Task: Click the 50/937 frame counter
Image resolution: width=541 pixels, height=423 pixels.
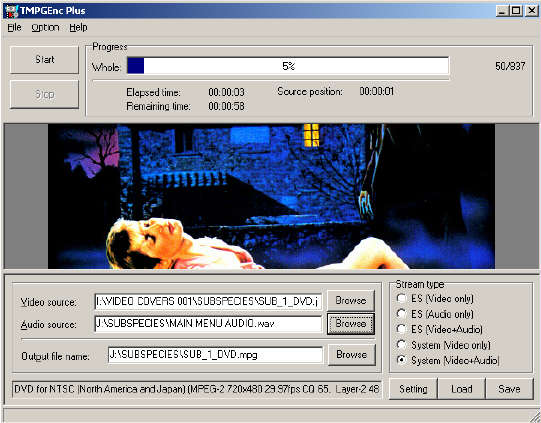Action: coord(510,66)
